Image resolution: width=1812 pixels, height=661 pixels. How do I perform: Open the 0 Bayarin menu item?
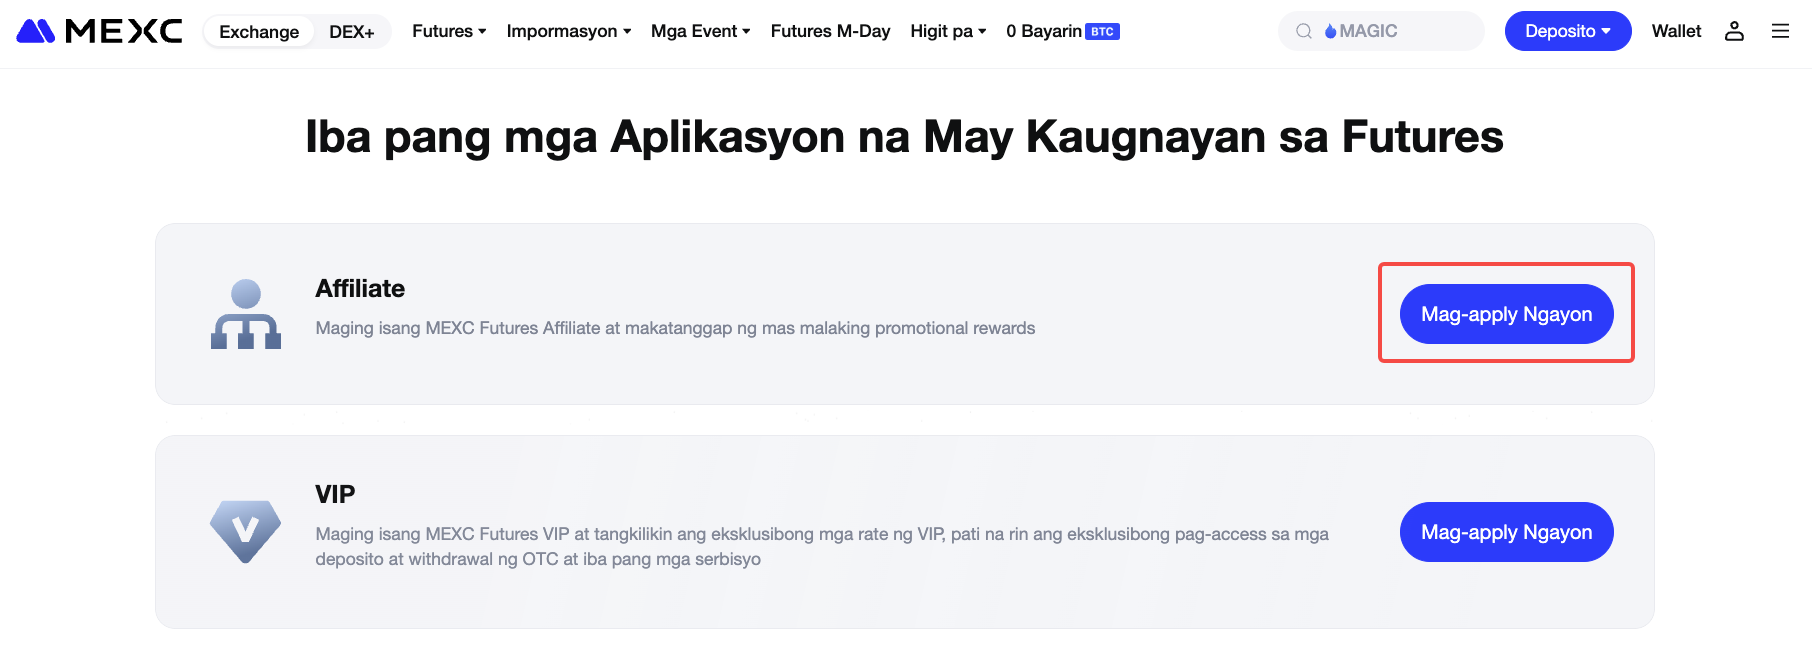point(1044,31)
